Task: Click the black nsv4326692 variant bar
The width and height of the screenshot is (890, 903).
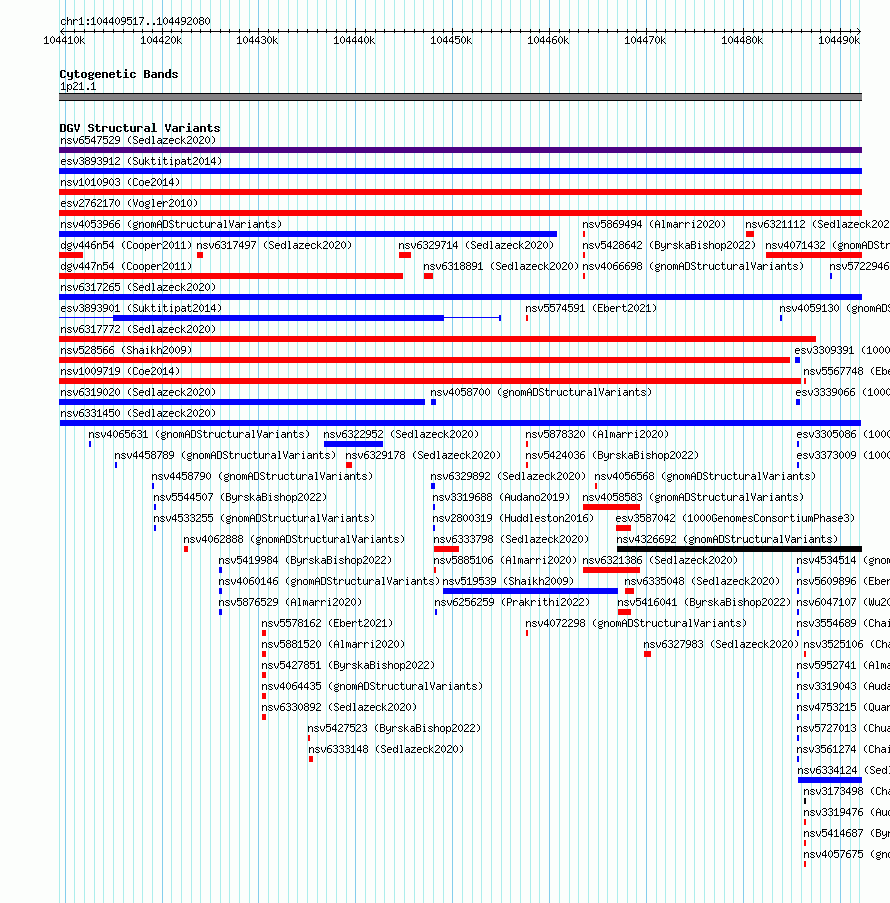Action: pyautogui.click(x=739, y=549)
